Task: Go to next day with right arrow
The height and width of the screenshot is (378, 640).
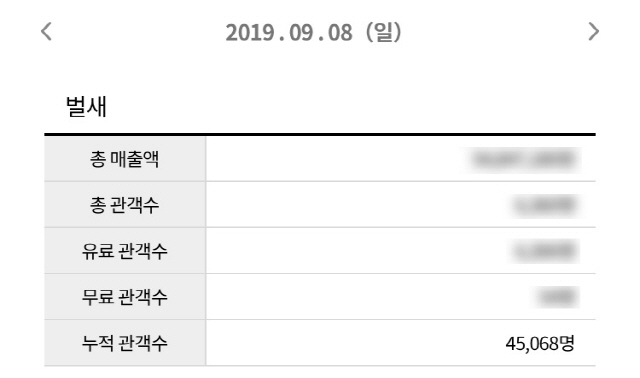Action: (594, 31)
